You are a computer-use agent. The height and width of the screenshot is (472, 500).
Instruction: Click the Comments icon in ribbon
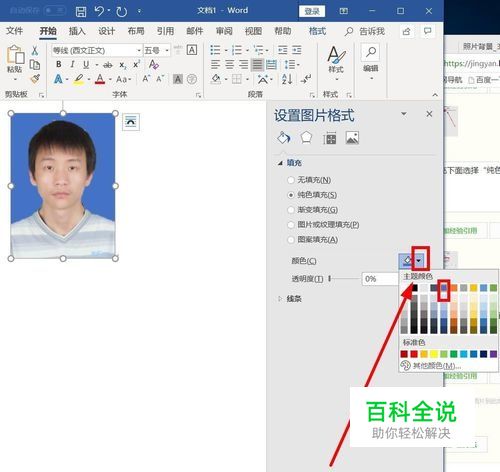tap(427, 31)
